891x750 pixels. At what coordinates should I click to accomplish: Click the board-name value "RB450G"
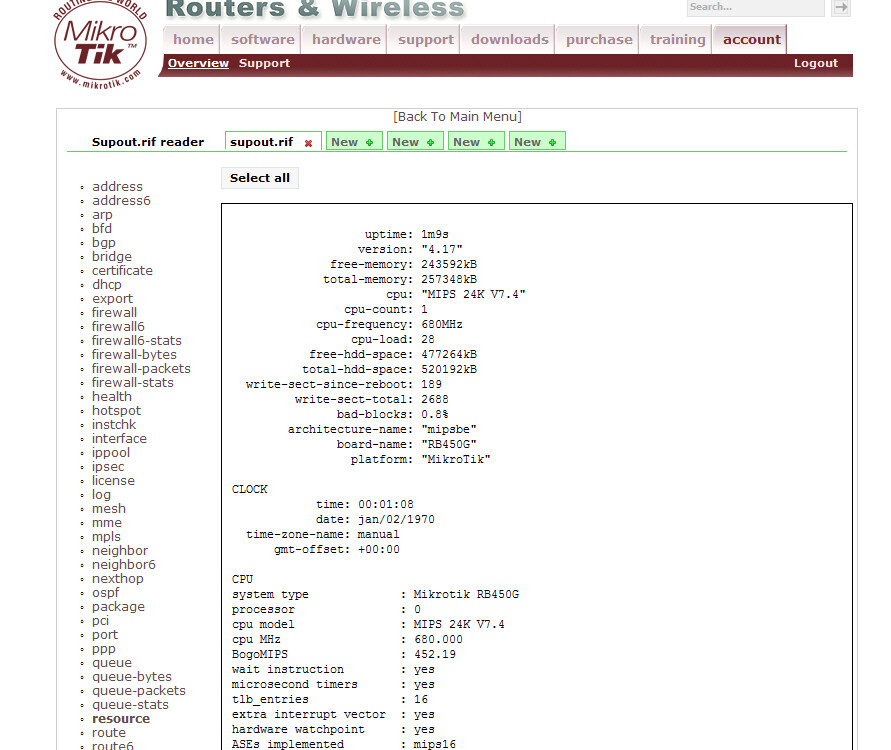click(x=449, y=444)
